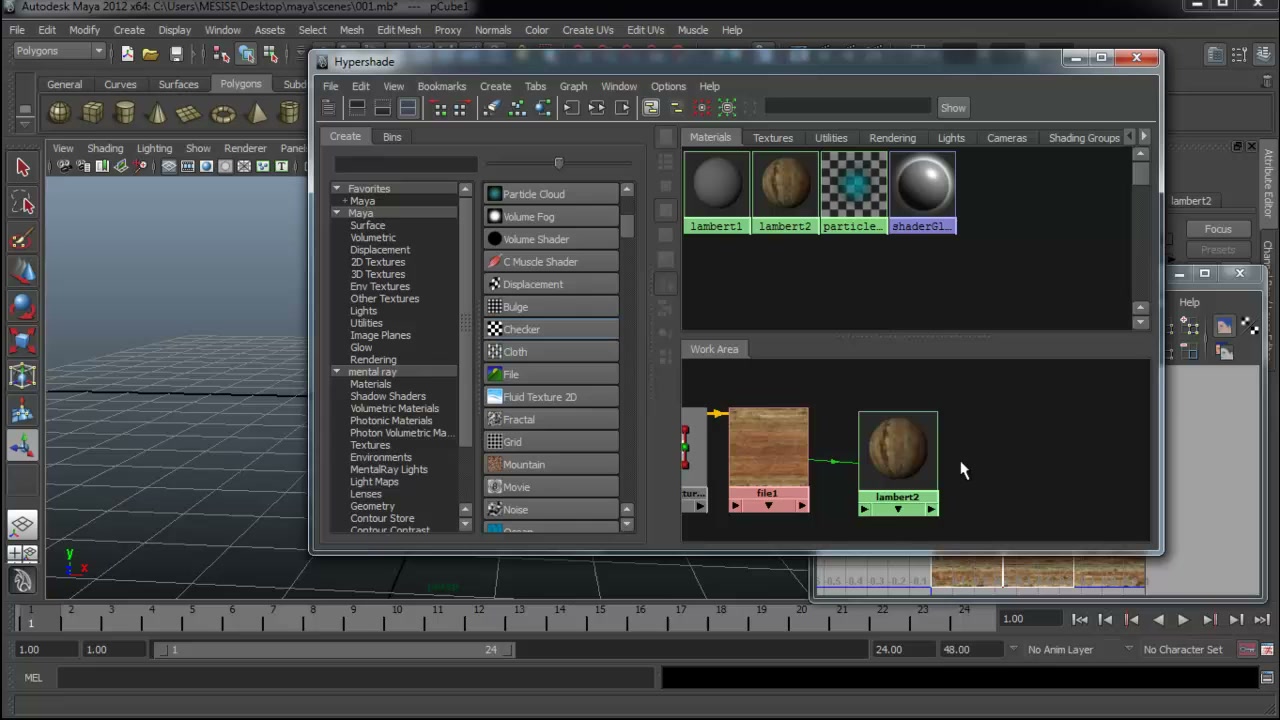Toggle select by hierarchy mode icon

[220, 53]
